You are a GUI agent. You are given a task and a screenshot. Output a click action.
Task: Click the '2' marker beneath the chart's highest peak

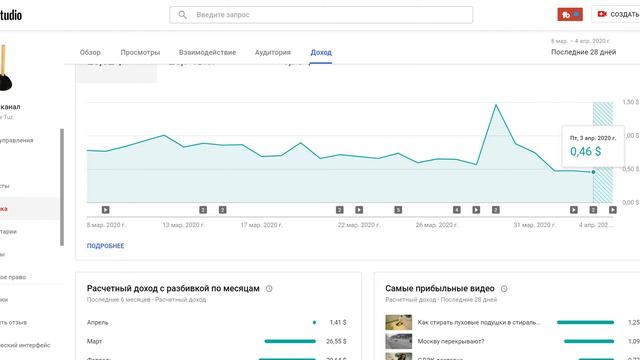click(x=496, y=210)
